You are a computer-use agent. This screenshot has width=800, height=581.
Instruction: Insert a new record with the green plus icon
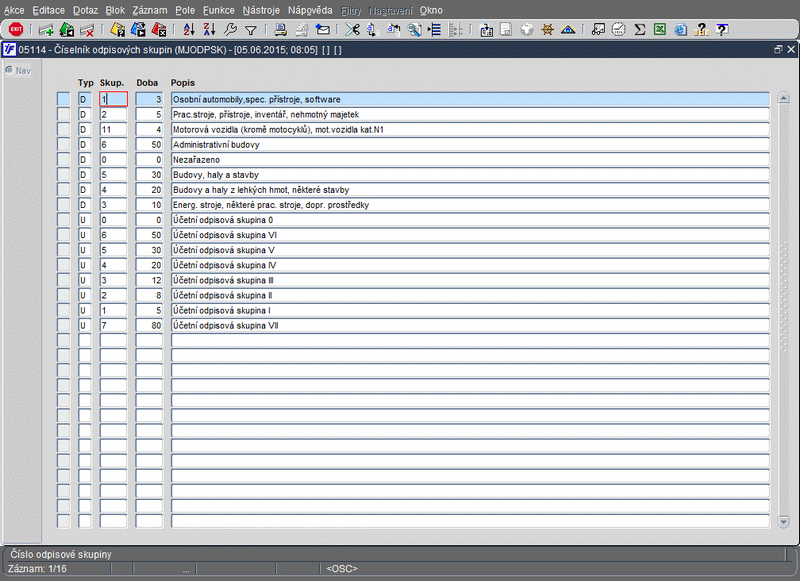pyautogui.click(x=46, y=30)
